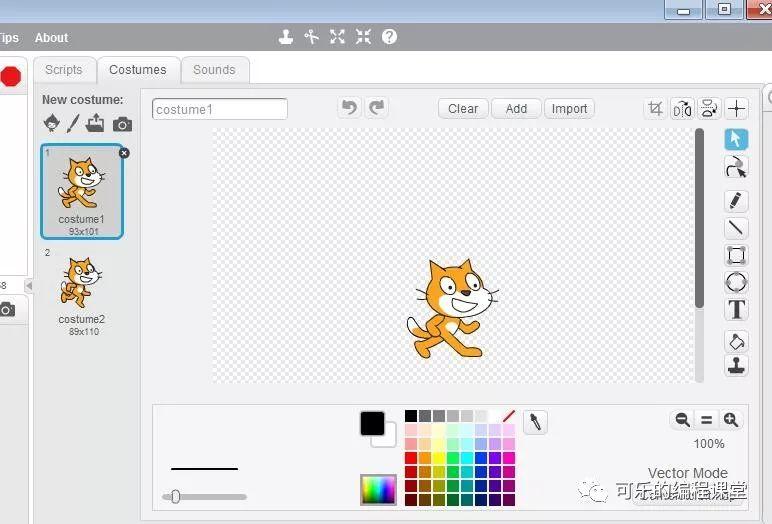Select the costume1 thumbnail
772x524 pixels.
click(x=82, y=191)
